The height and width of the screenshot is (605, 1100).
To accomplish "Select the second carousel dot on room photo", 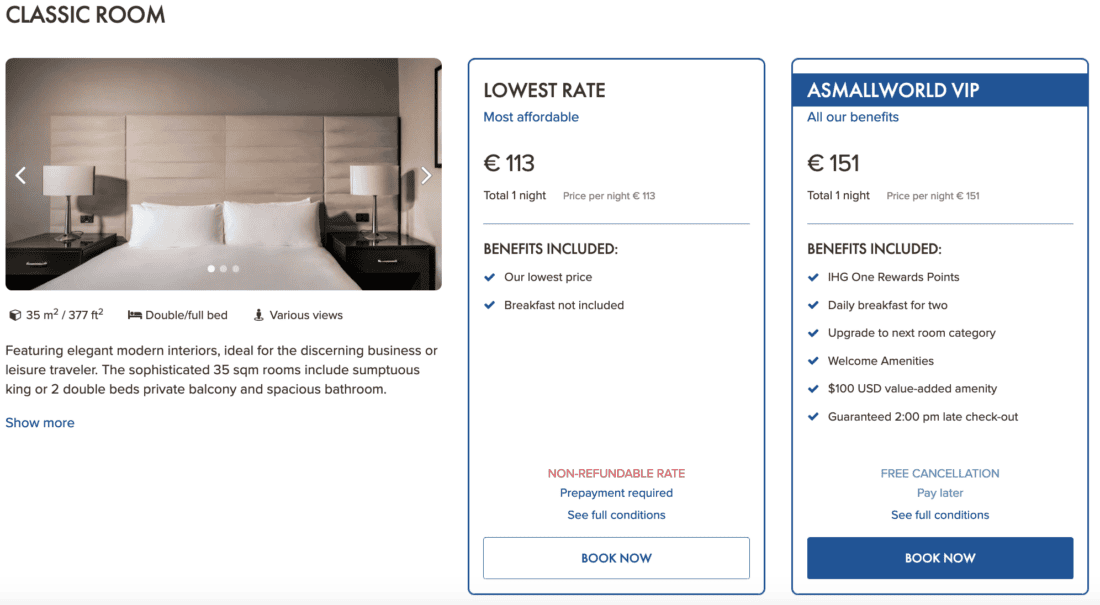I will click(223, 268).
